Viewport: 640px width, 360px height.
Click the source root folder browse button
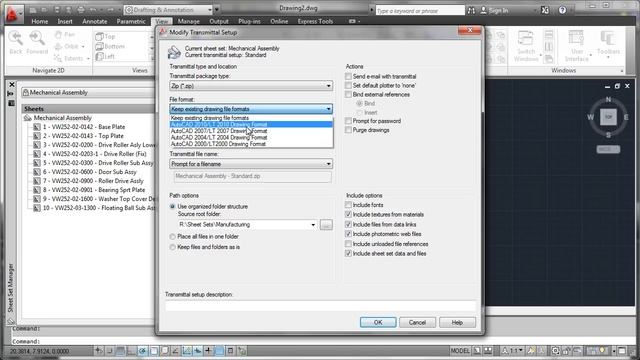point(326,224)
